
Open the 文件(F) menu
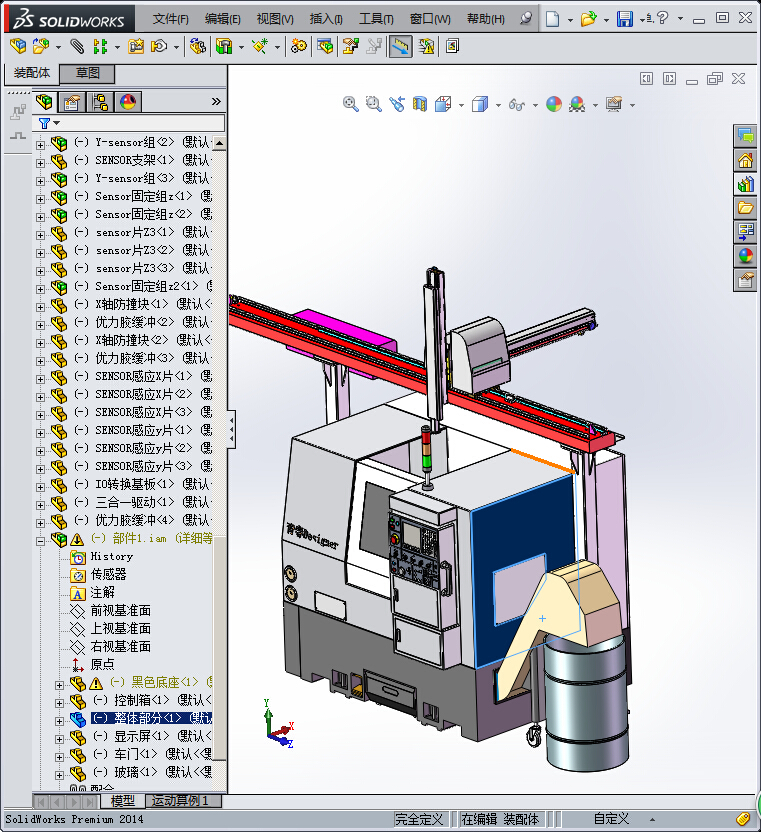(x=171, y=19)
